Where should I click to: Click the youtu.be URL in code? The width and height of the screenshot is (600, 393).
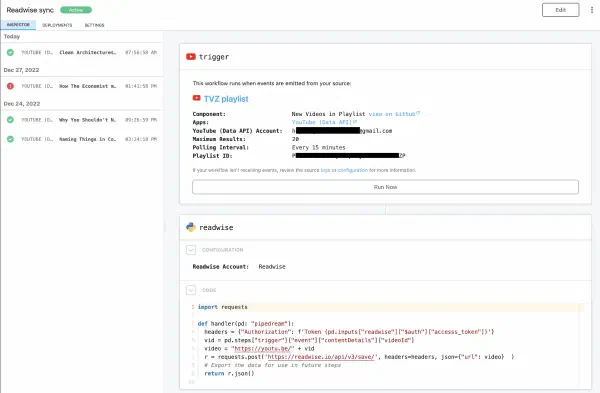pyautogui.click(x=262, y=348)
